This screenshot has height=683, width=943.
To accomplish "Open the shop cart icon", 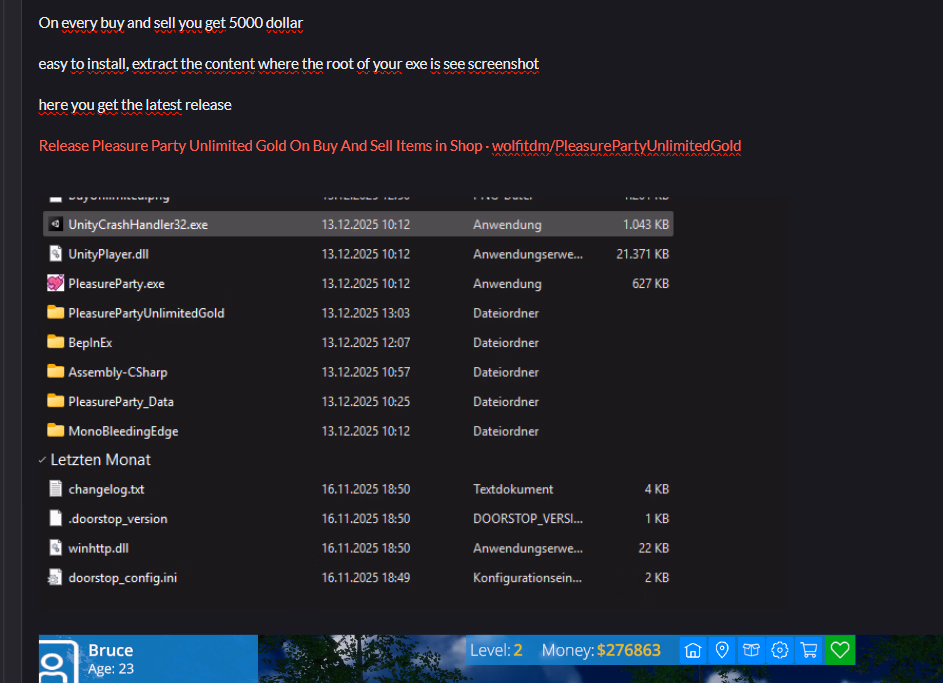I will coord(810,650).
